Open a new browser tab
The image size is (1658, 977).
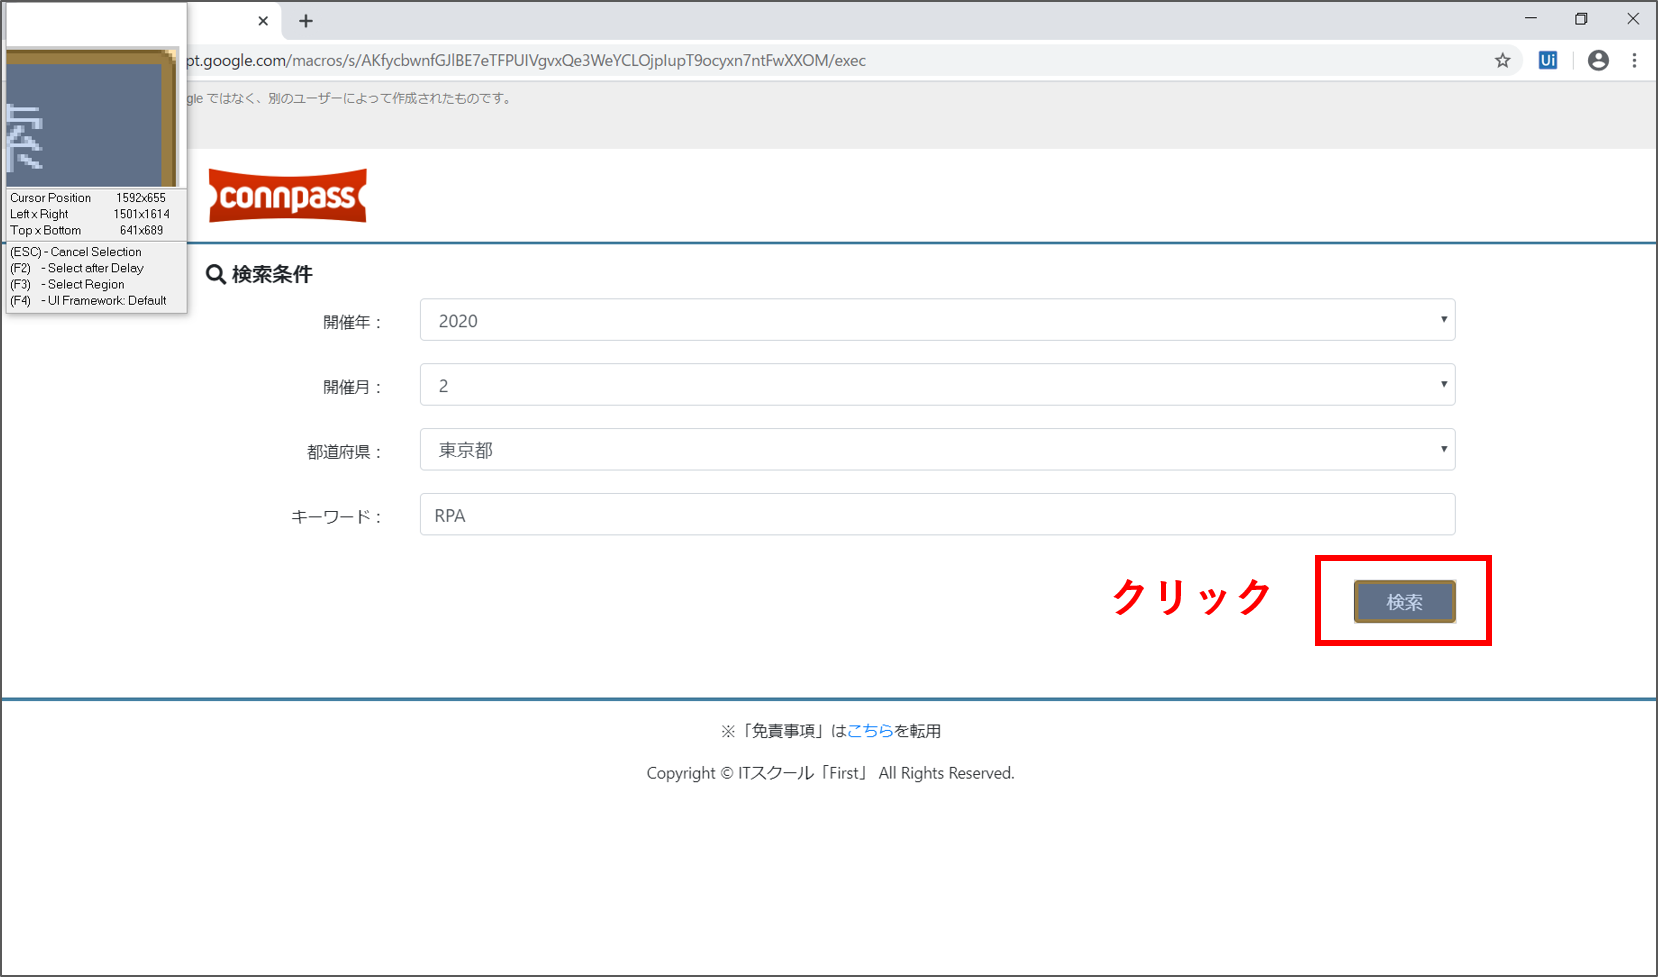coord(306,21)
